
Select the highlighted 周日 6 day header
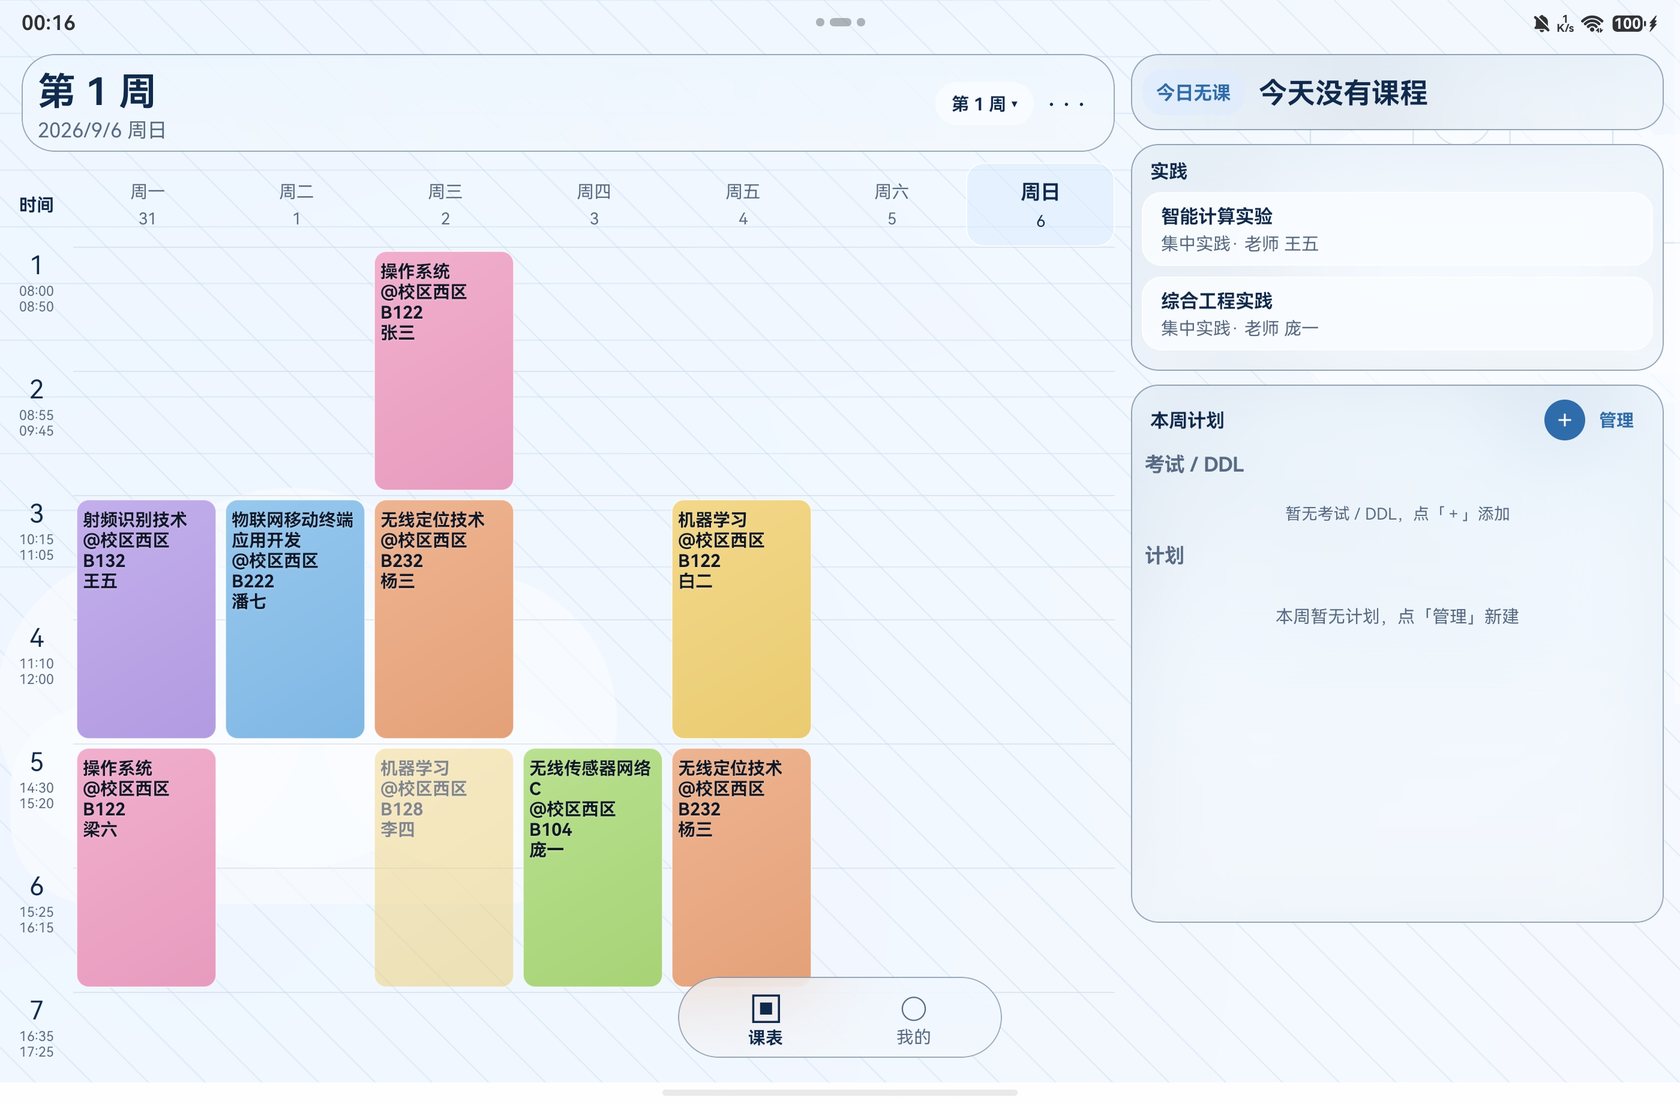pyautogui.click(x=1040, y=204)
